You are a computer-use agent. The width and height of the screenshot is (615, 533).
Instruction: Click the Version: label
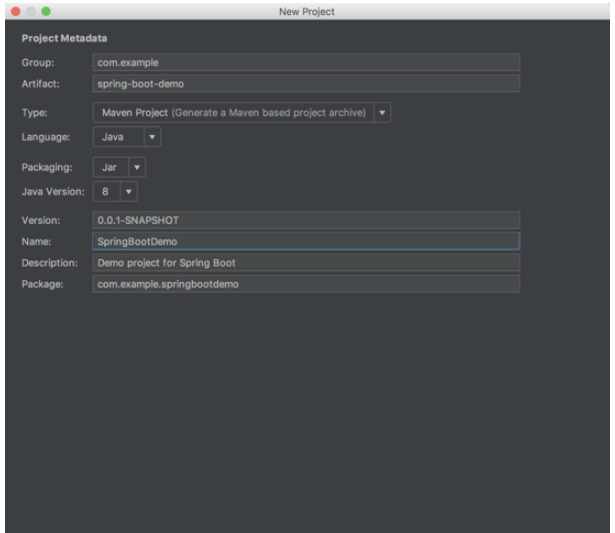click(41, 220)
